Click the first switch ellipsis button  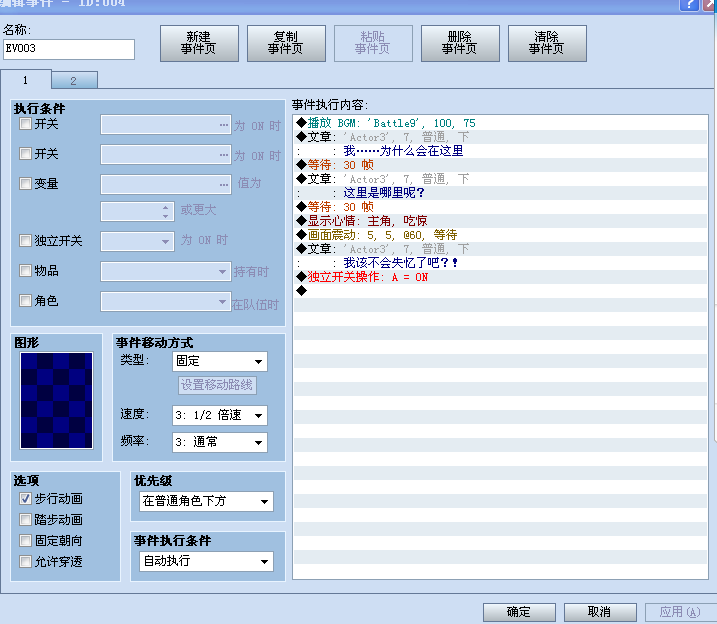pos(224,125)
